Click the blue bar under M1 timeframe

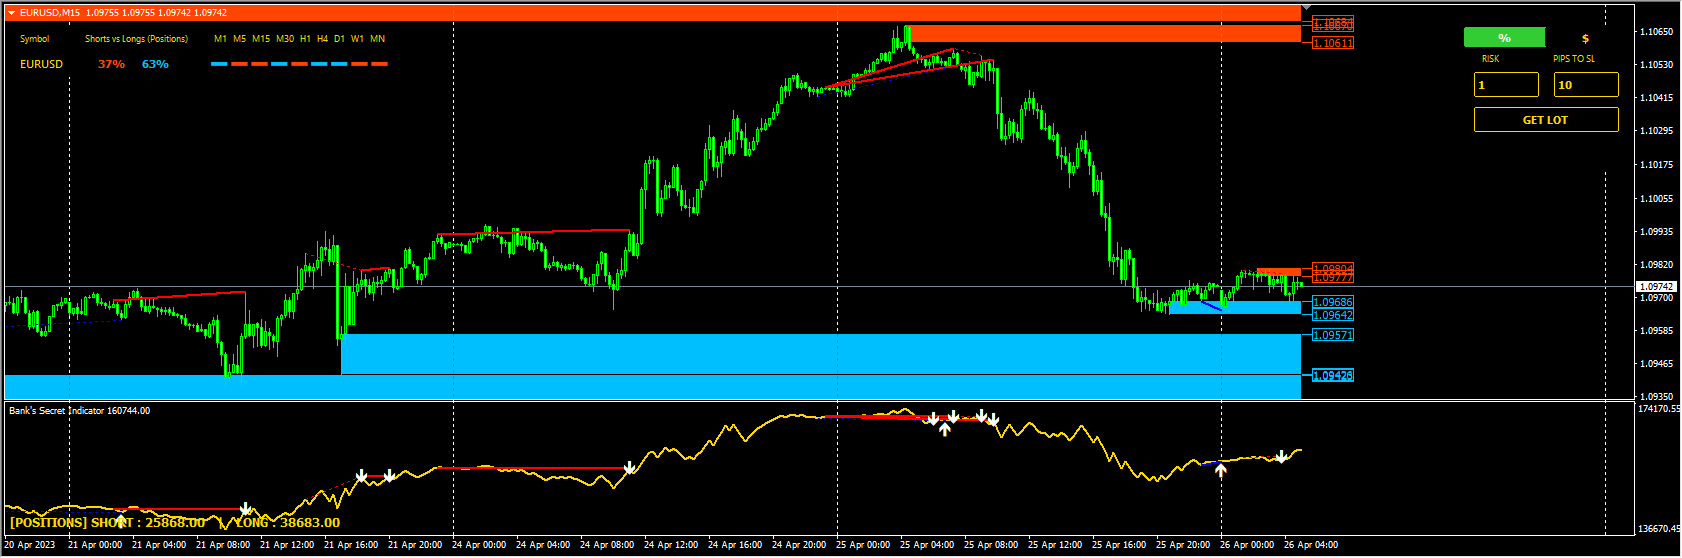219,64
